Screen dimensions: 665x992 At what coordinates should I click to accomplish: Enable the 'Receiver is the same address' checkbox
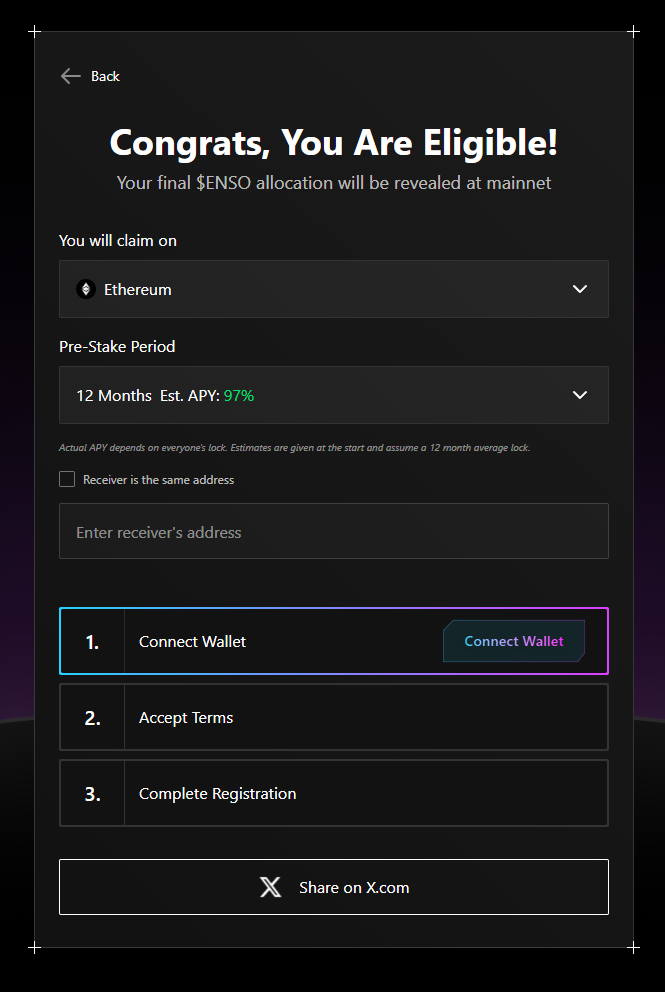(x=67, y=479)
